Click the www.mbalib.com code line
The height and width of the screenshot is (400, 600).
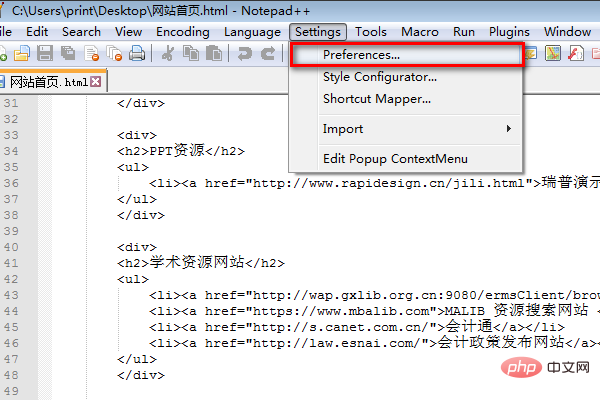pos(374,311)
